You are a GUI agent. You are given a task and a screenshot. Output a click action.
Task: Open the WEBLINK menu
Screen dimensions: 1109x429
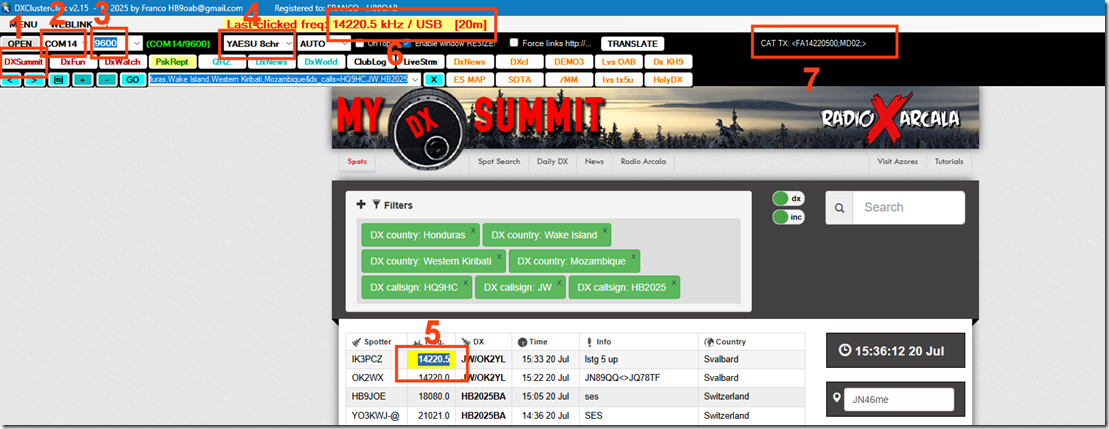tap(73, 24)
